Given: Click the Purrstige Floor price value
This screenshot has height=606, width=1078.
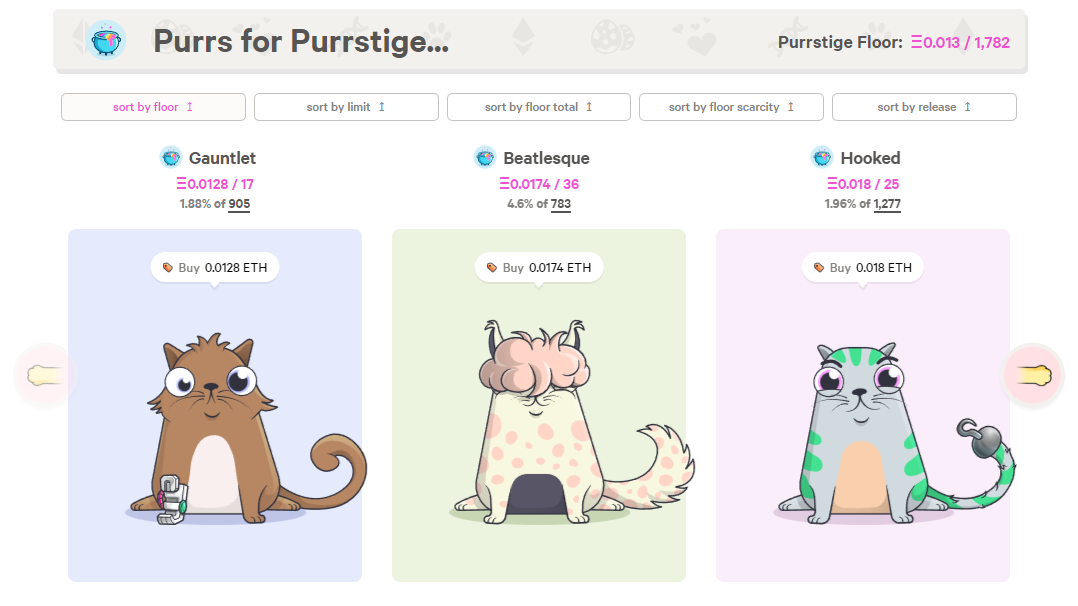Looking at the screenshot, I should coord(966,42).
